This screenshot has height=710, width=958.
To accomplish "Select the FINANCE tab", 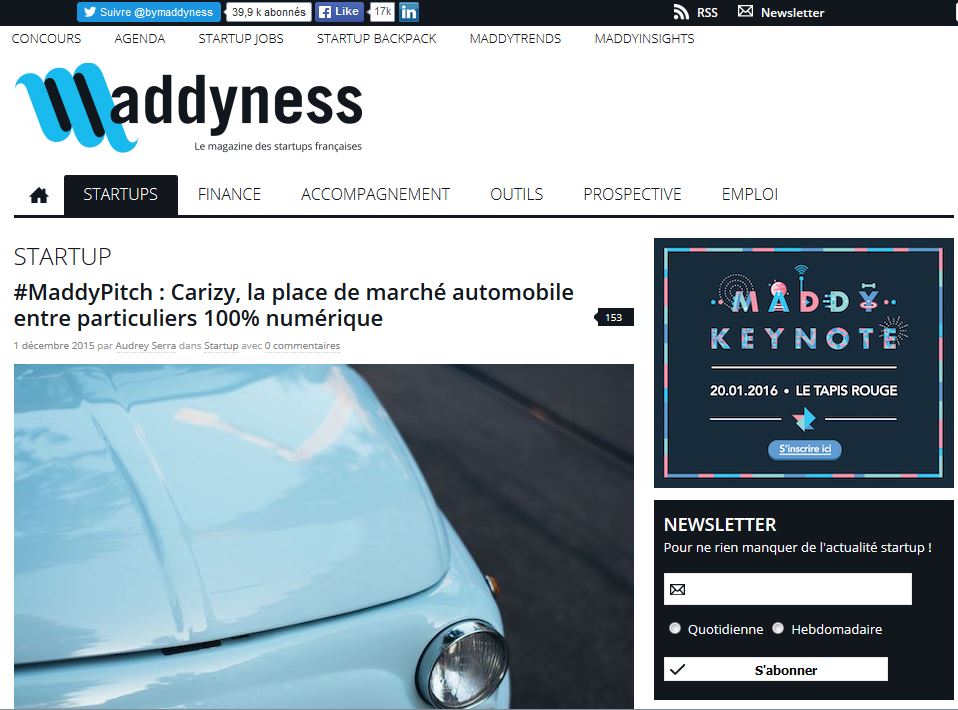I will coord(229,194).
